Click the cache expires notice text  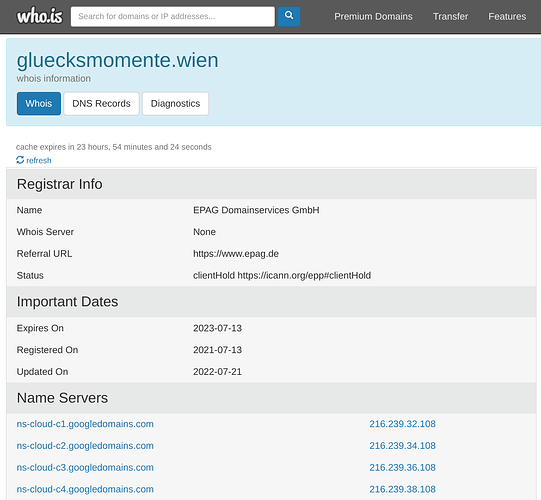click(114, 147)
